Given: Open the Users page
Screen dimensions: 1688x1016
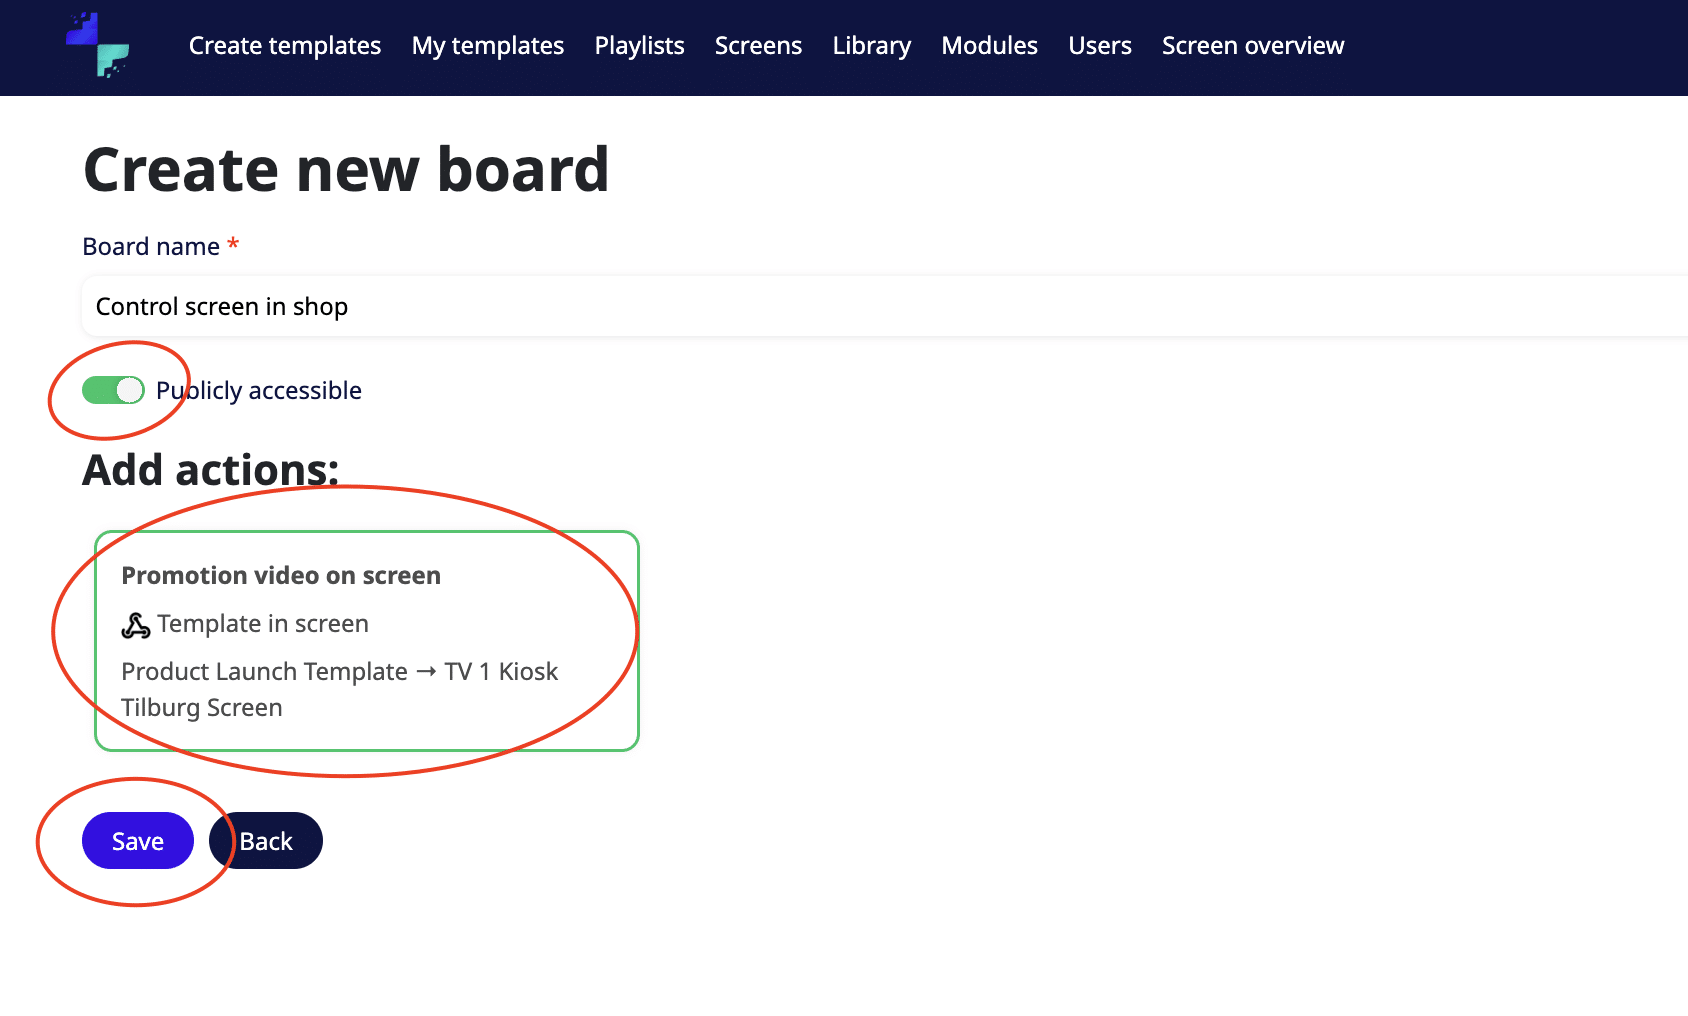Looking at the screenshot, I should click(1099, 46).
